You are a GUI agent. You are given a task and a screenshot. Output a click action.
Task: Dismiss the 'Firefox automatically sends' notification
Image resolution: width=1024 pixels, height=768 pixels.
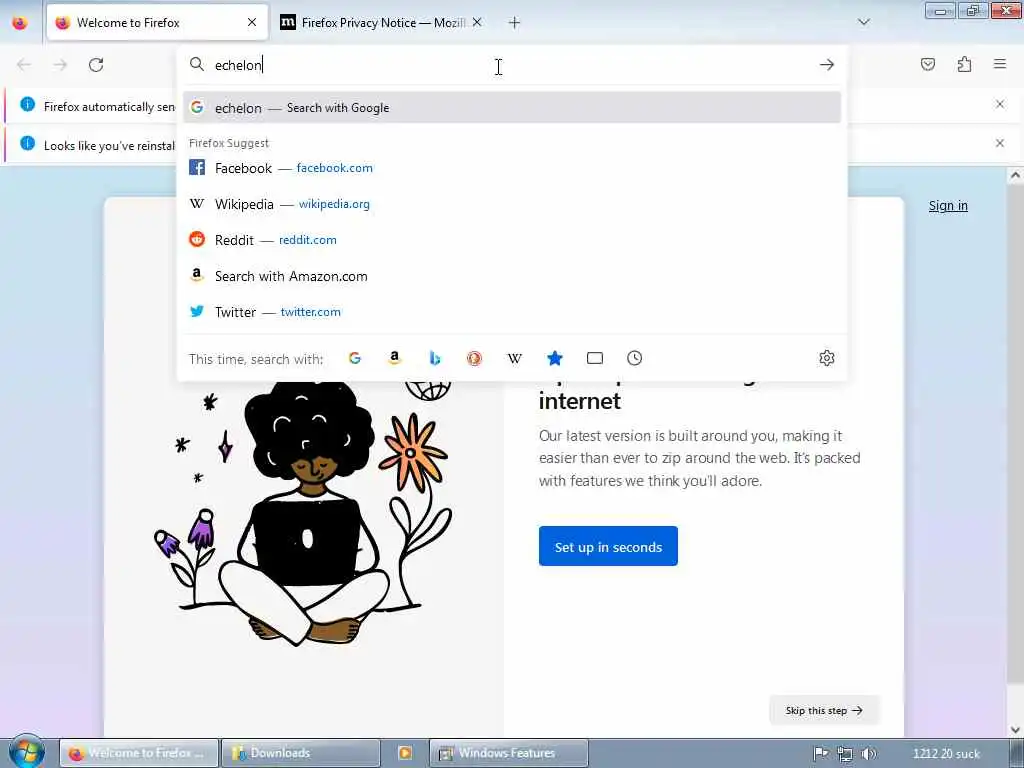(x=1000, y=104)
